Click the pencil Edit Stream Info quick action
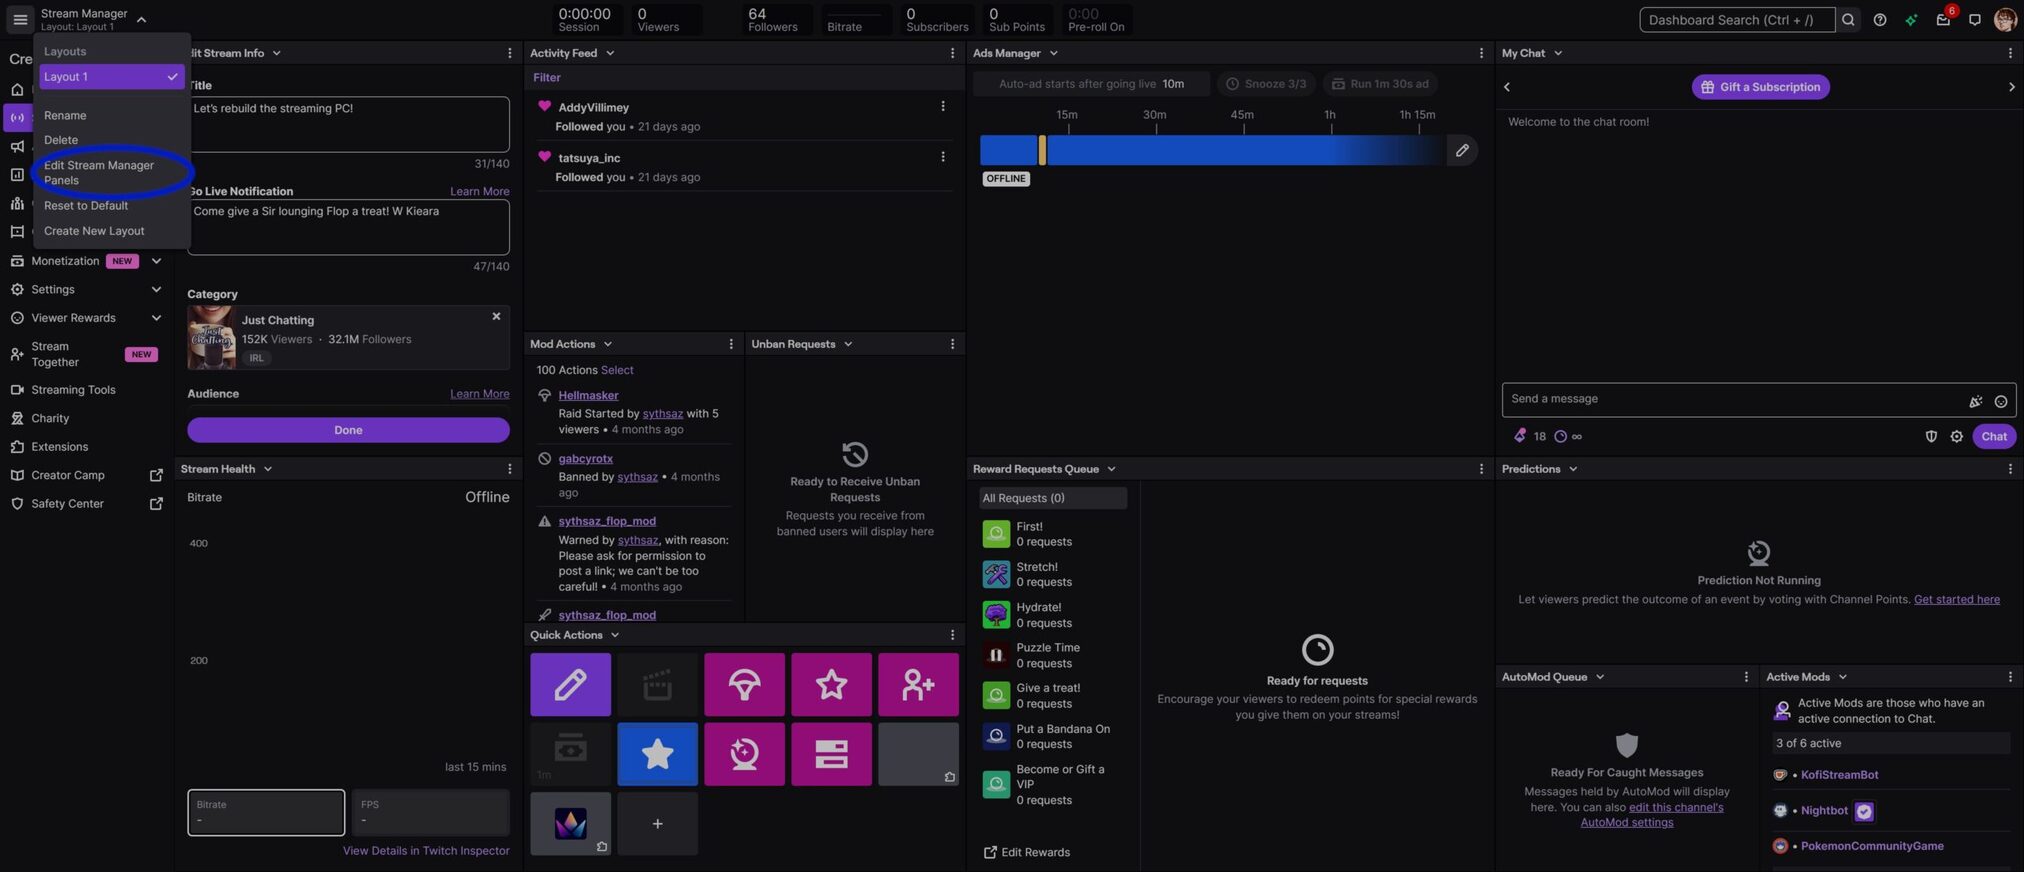This screenshot has height=872, width=2024. 570,685
